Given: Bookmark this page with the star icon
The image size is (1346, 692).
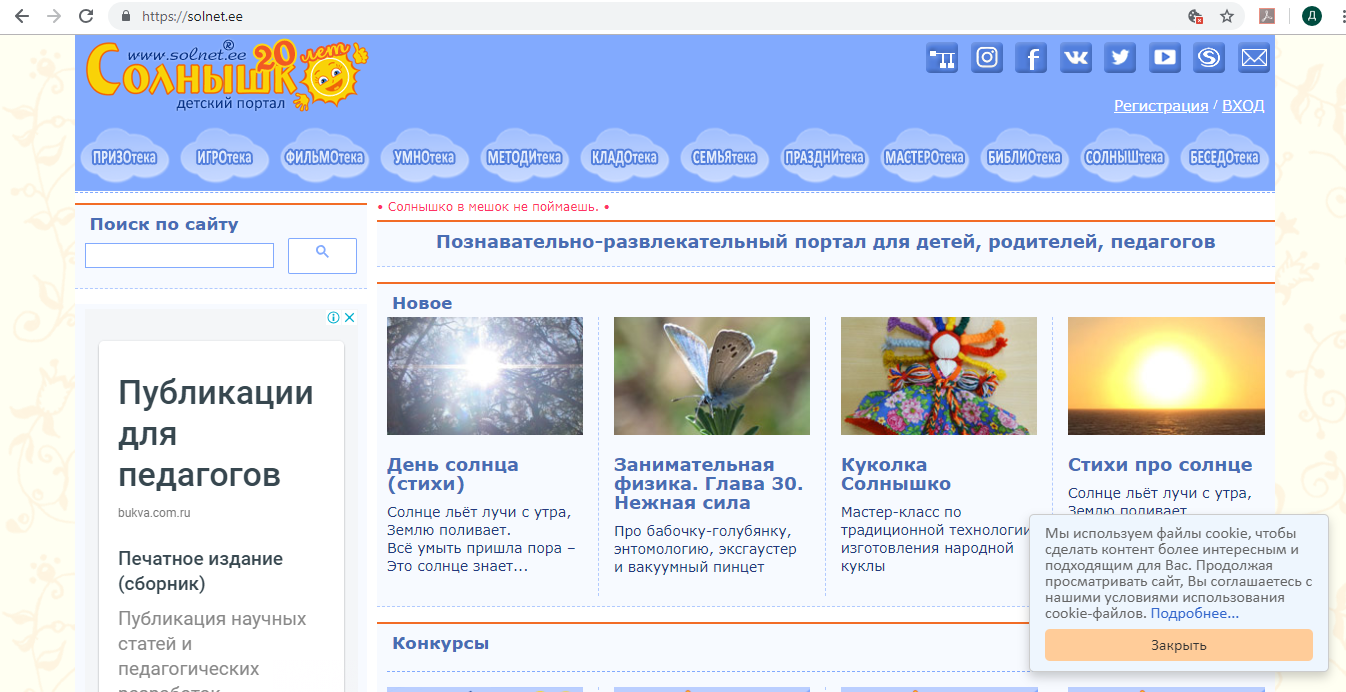Looking at the screenshot, I should point(1226,16).
